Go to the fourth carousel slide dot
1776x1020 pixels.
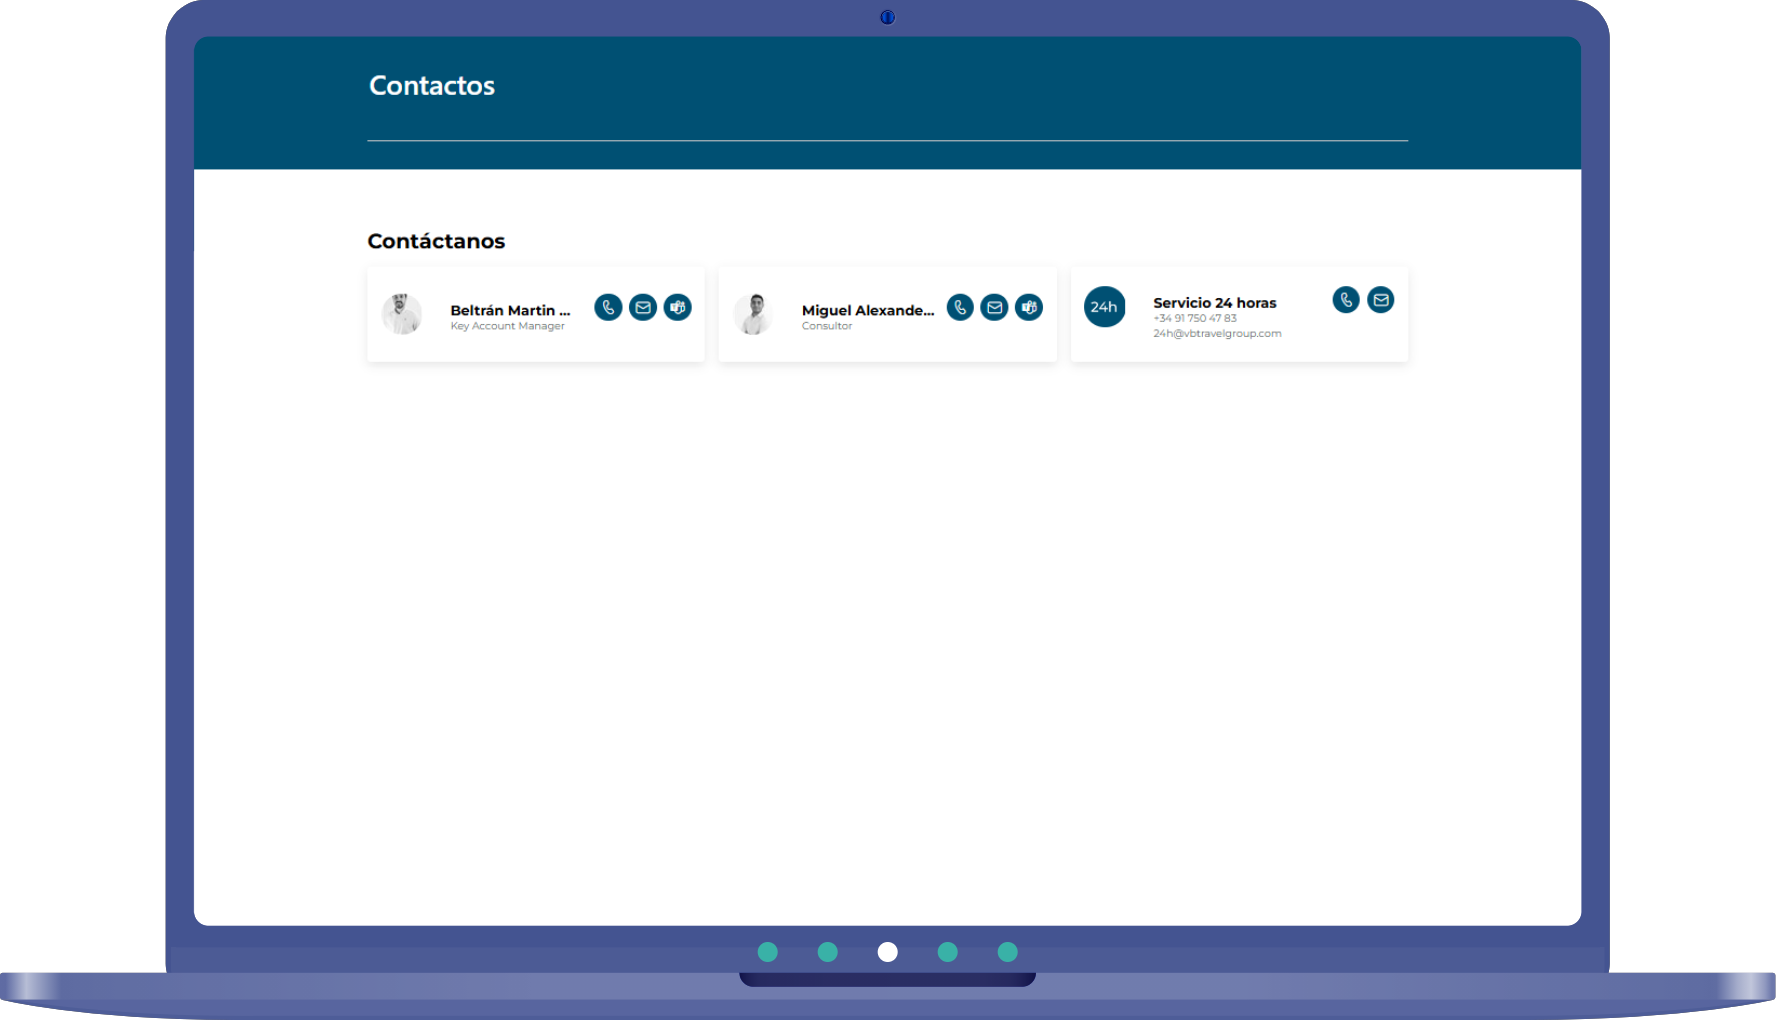pos(948,952)
